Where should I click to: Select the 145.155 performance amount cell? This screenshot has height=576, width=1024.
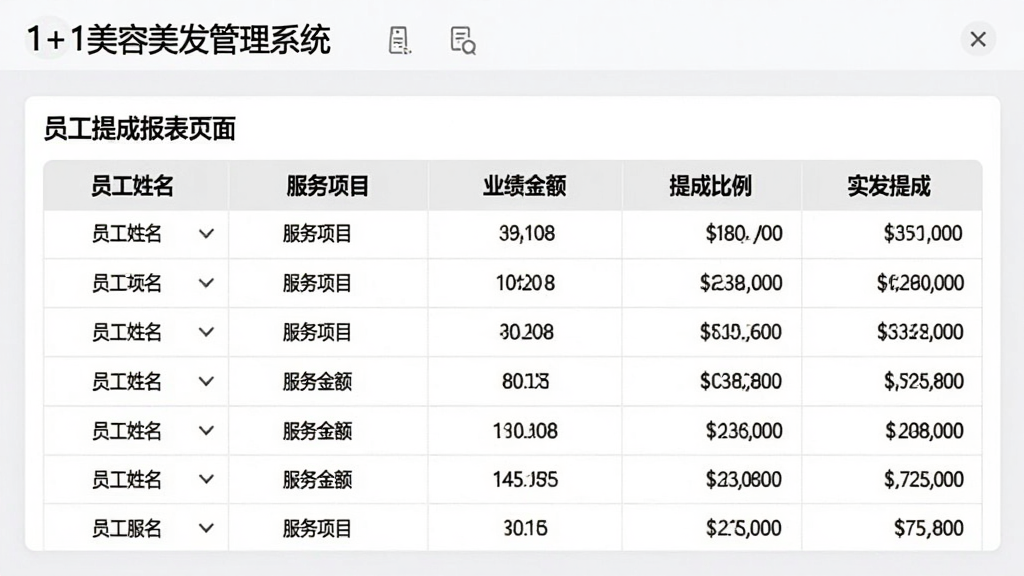click(x=525, y=479)
